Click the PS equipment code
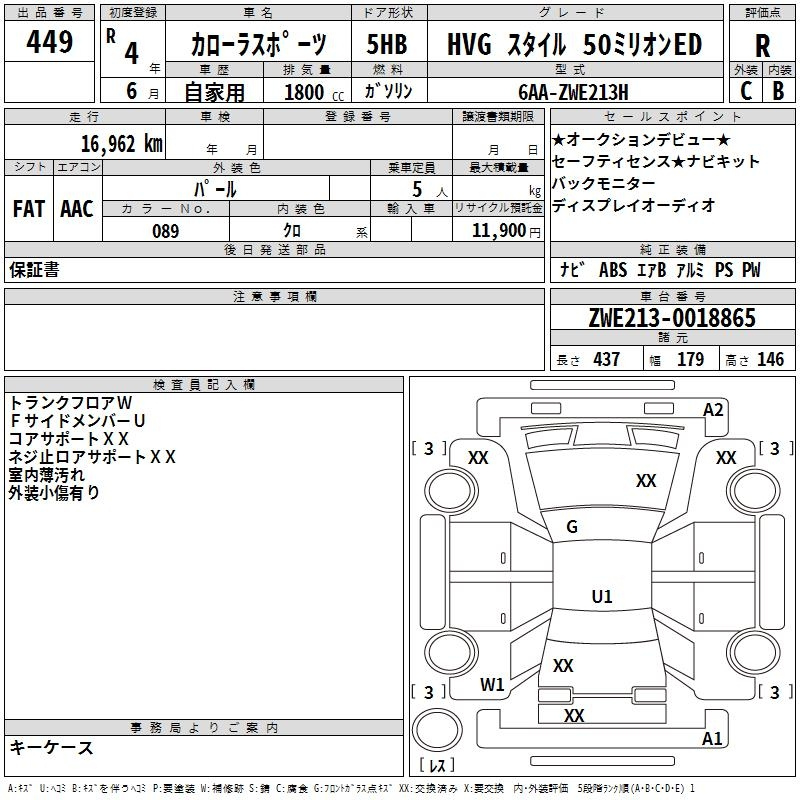This screenshot has height=800, width=800. [724, 269]
